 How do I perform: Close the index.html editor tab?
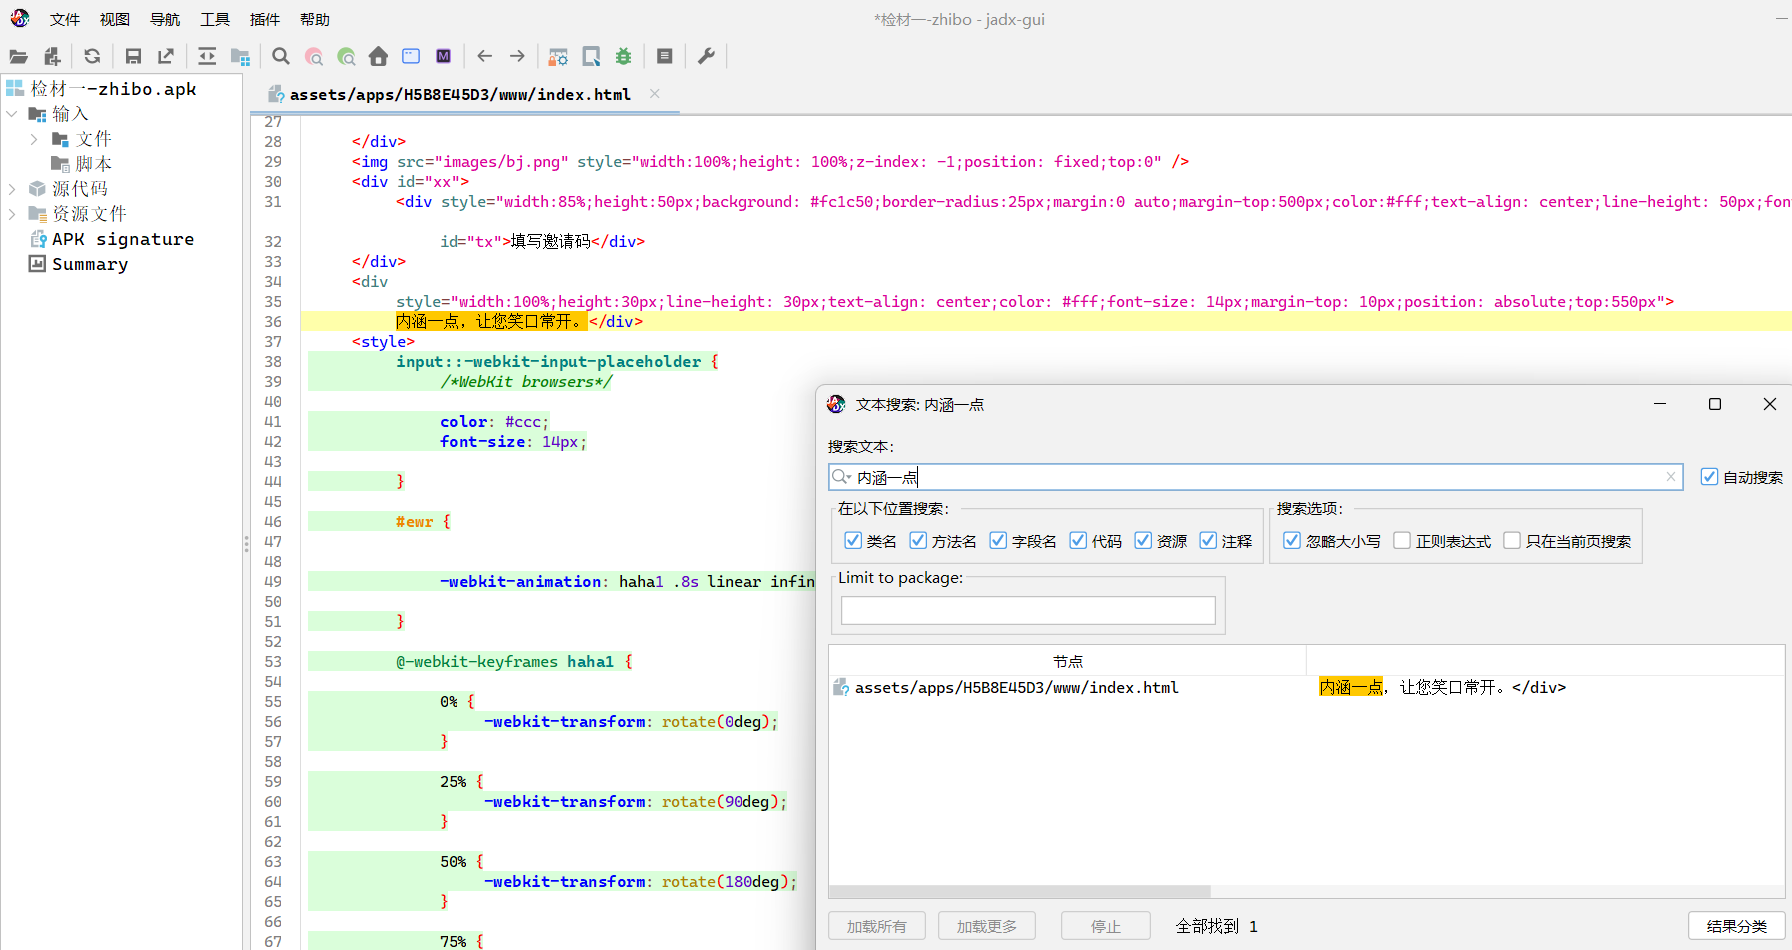(x=655, y=94)
